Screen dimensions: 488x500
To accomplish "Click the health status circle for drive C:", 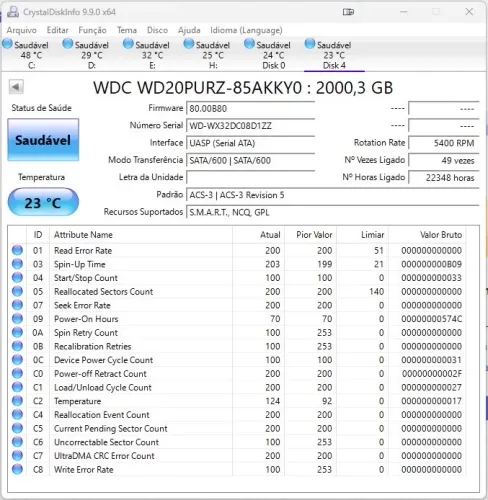I will tap(7, 44).
